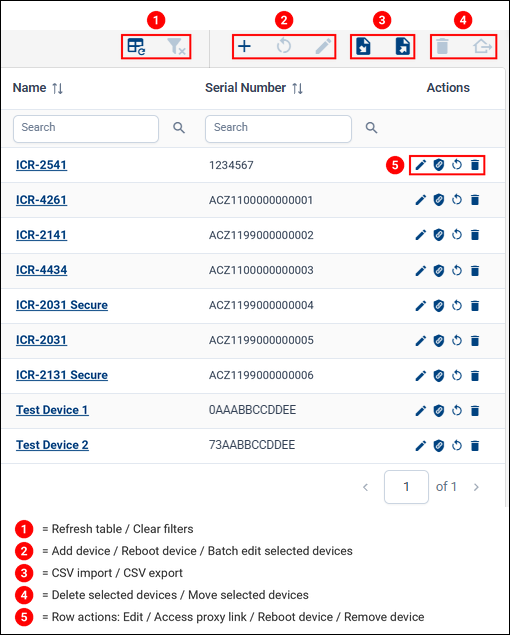Screen dimensions: 510x635
Task: Click the Serial Number search input field
Action: tap(278, 129)
